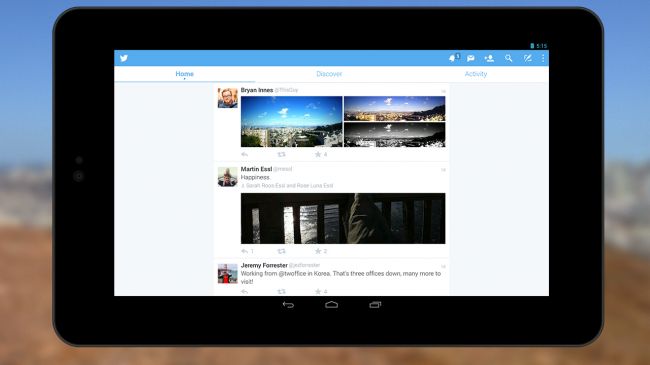Screen dimensions: 650x365
Task: Open direct messages envelope icon
Action: pyautogui.click(x=471, y=58)
